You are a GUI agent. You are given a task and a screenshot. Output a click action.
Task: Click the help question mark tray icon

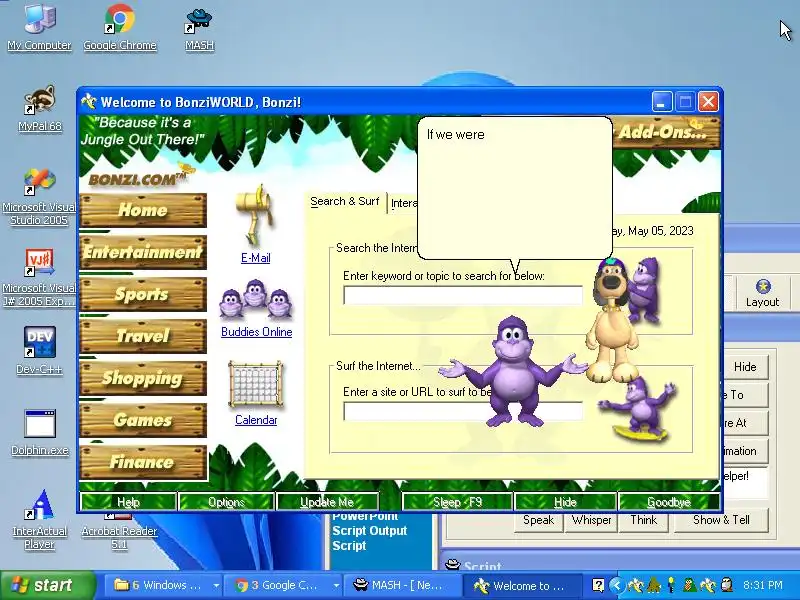[598, 585]
